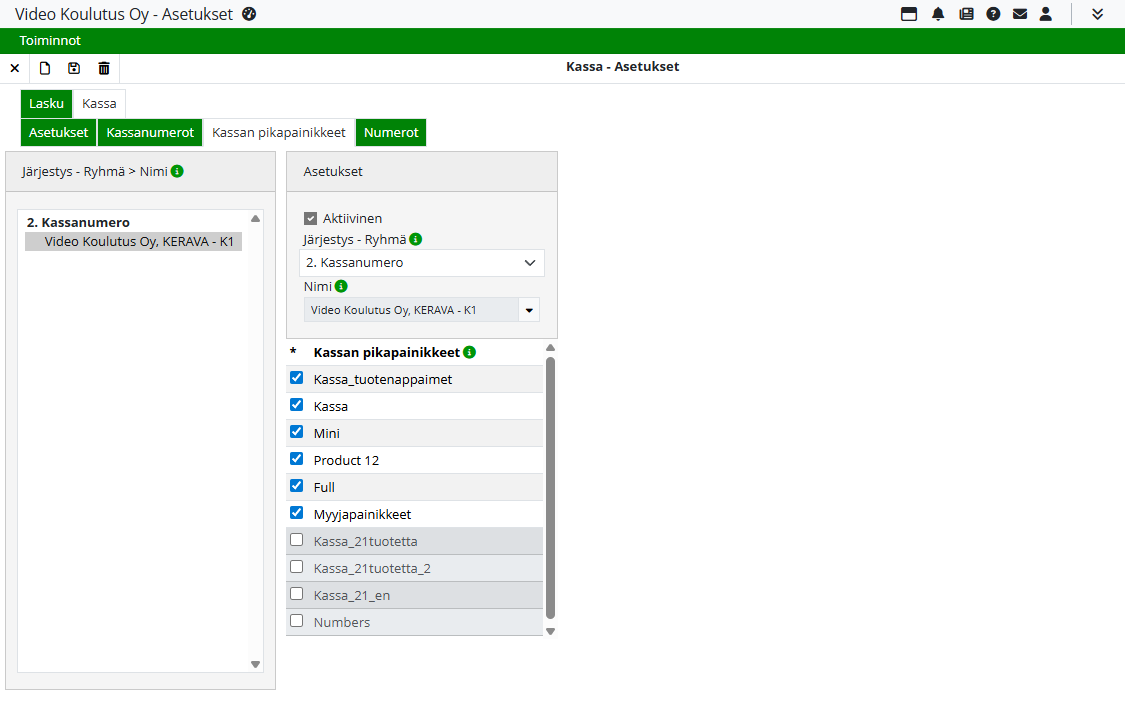This screenshot has height=728, width=1125.
Task: Open the user profile icon
Action: [x=1046, y=14]
